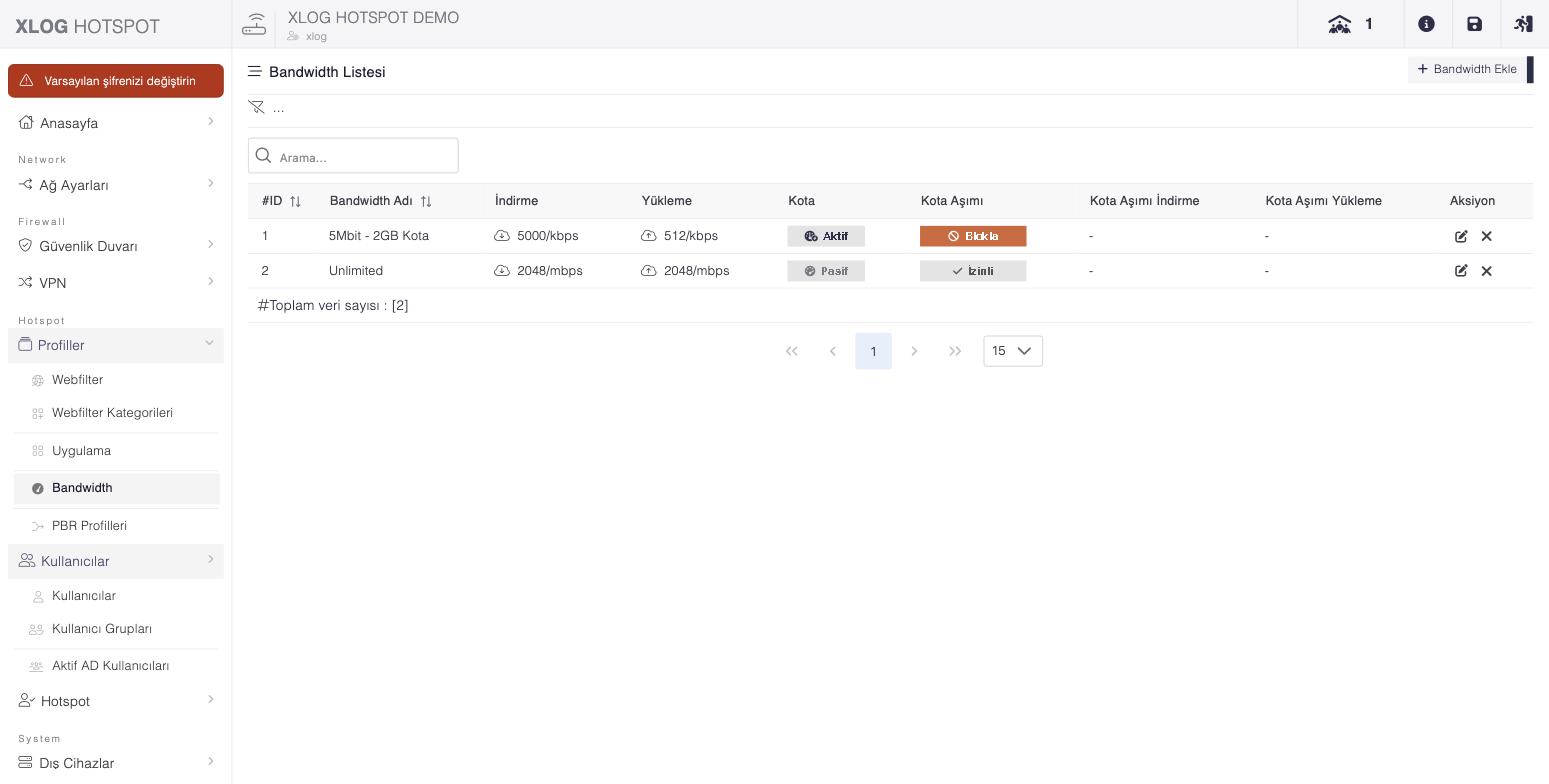
Task: Click the Anasayfa home icon
Action: [x=26, y=123]
